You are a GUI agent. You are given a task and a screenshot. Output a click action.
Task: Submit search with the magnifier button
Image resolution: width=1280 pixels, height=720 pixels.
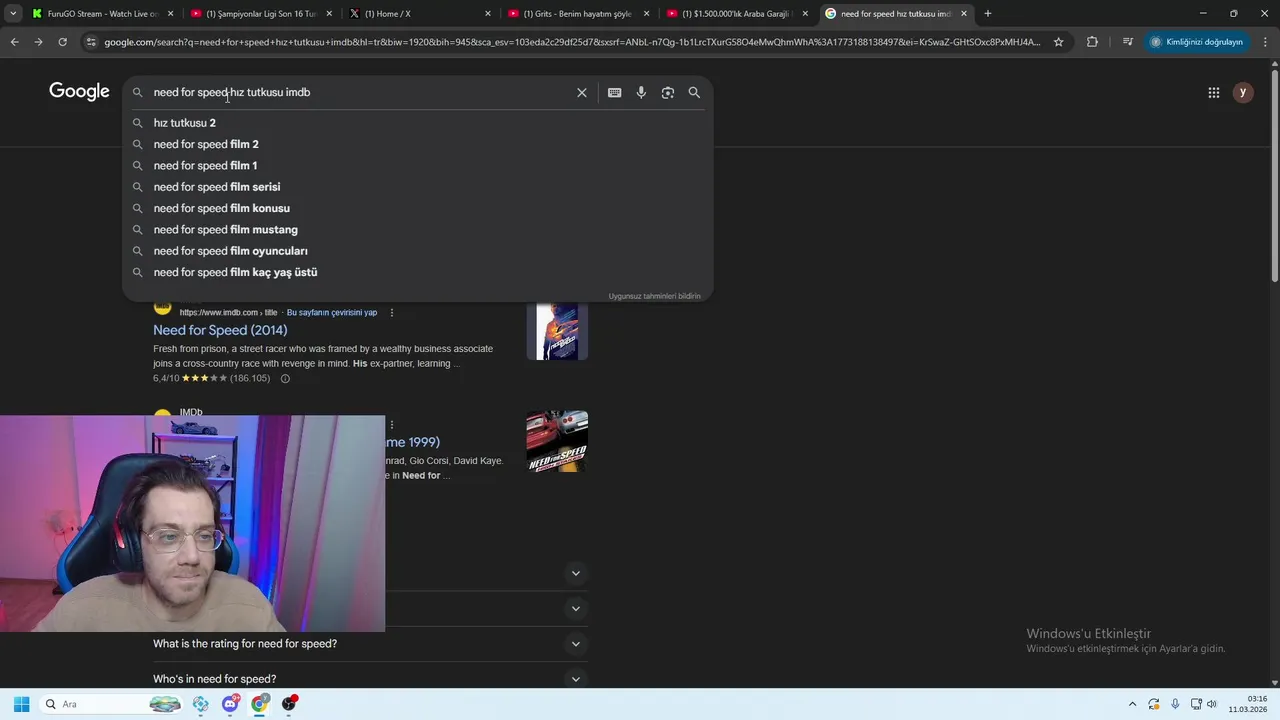click(x=694, y=92)
